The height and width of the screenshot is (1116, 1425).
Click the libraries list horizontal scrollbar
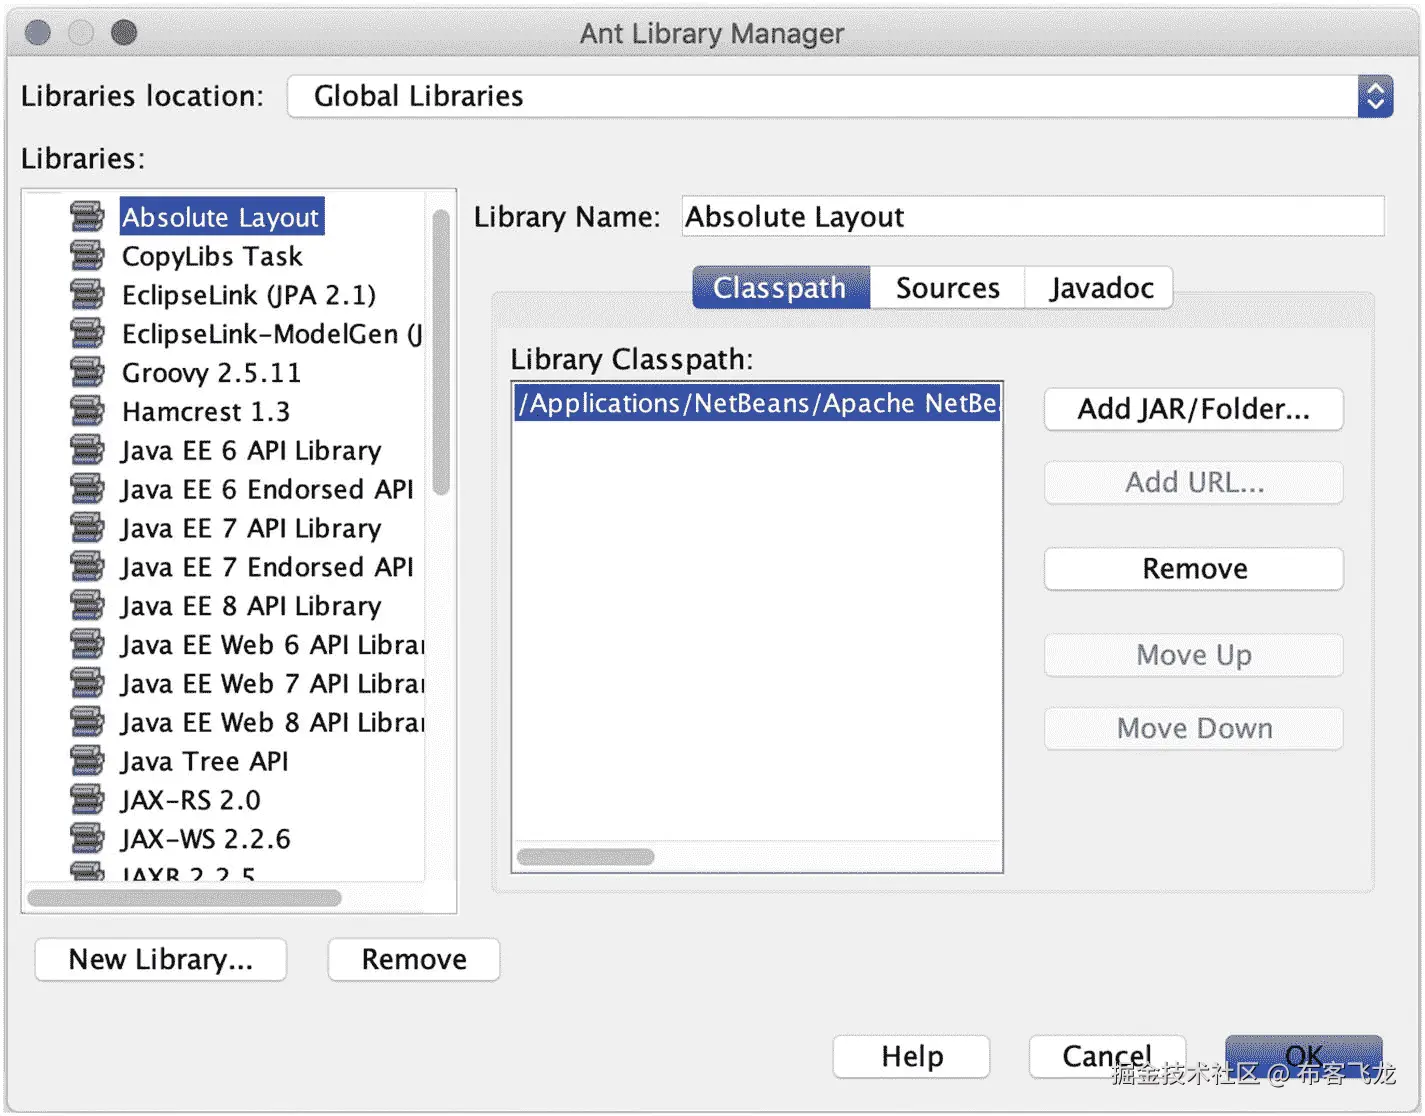[185, 898]
